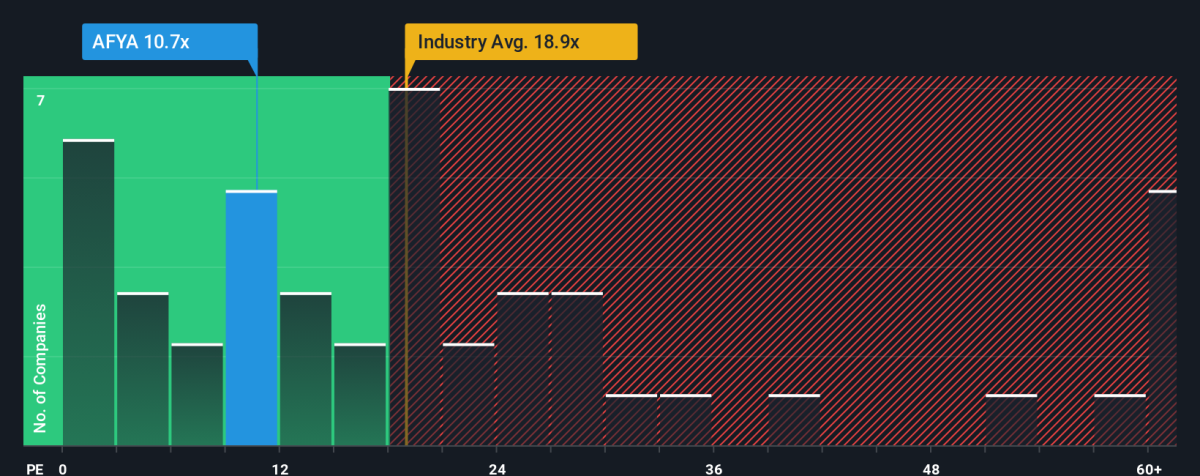Select the first green bar at PE 0
This screenshot has width=1200, height=476.
point(88,293)
